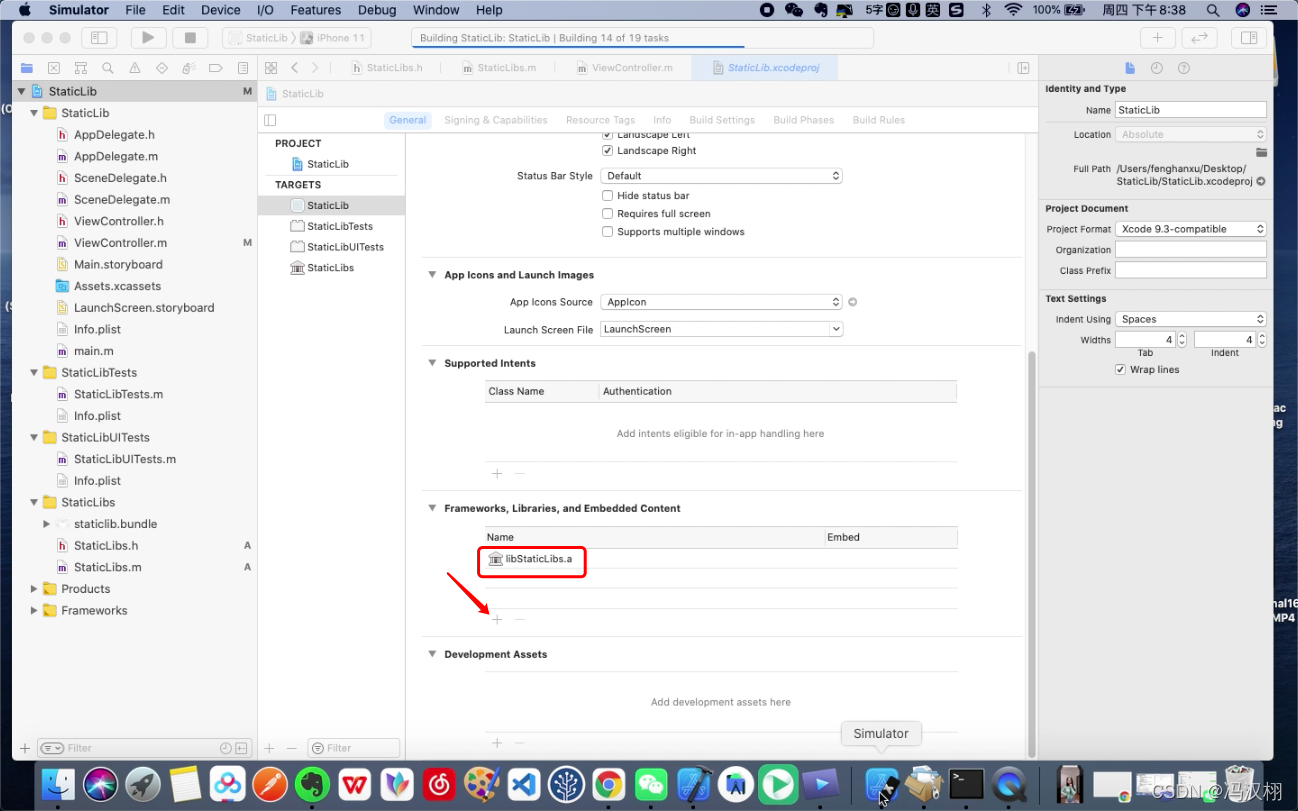Open the Debug navigator icon
Viewport: 1298px width, 811px height.
189,68
